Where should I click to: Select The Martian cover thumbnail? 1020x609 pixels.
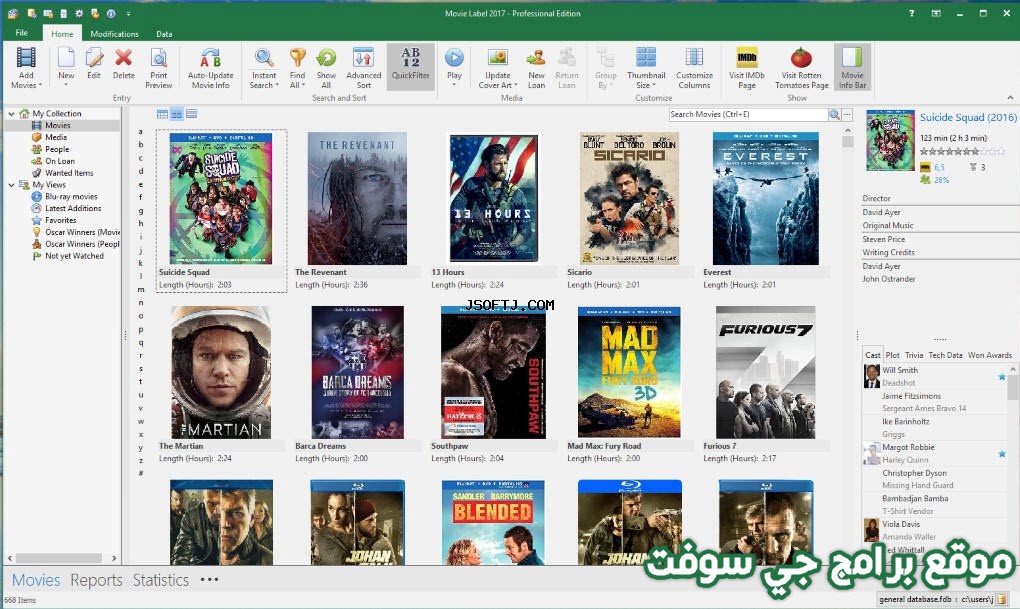[221, 372]
